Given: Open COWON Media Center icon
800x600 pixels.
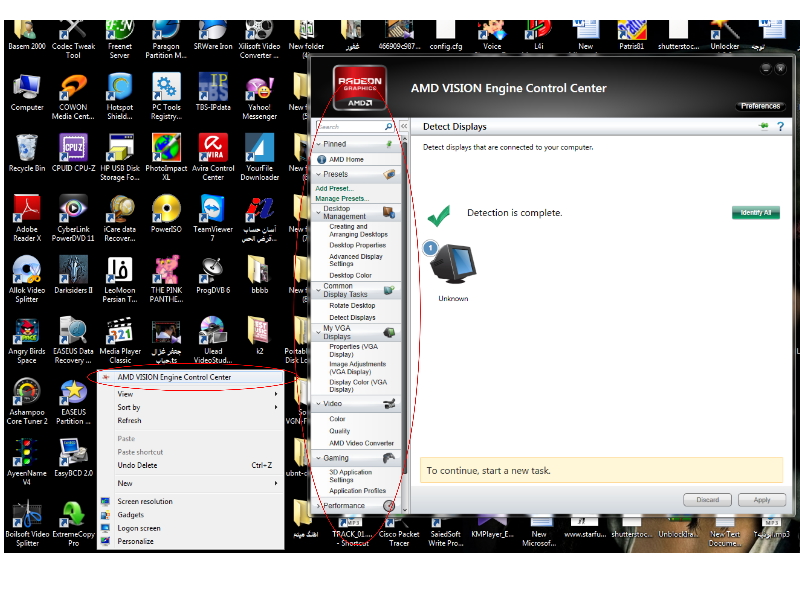Looking at the screenshot, I should tap(73, 97).
